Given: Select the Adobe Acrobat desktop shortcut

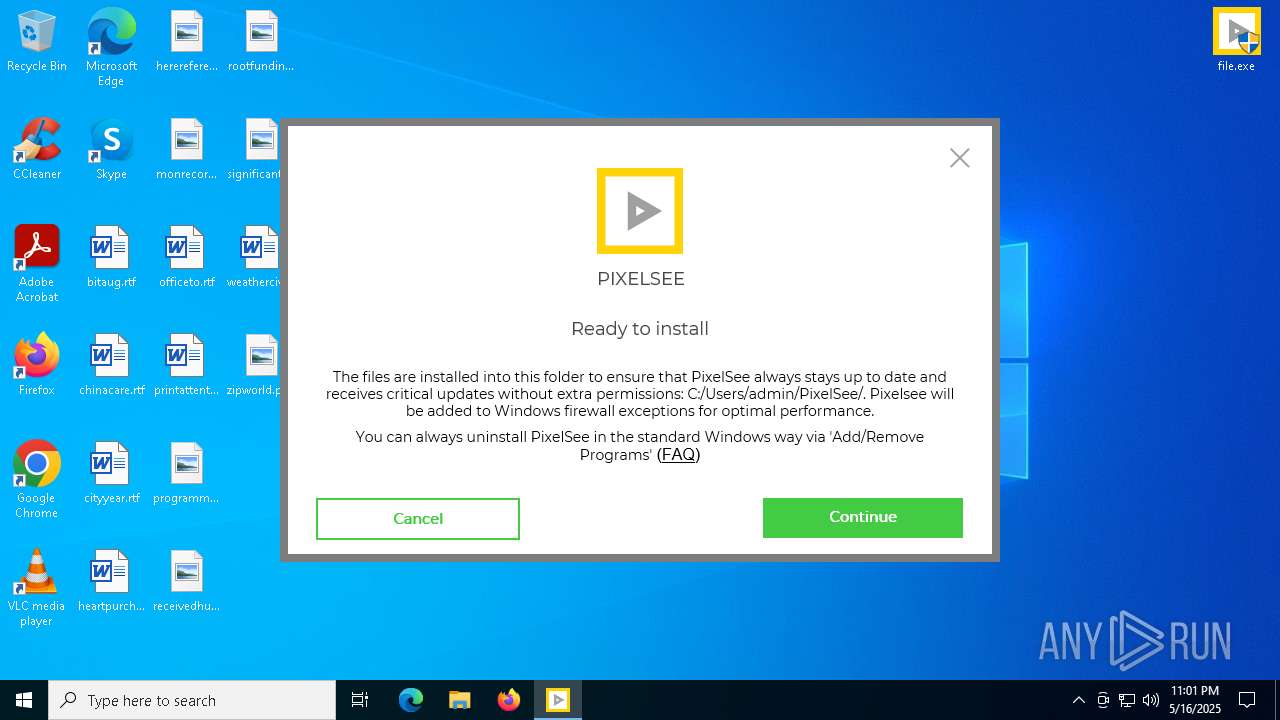Looking at the screenshot, I should [x=37, y=263].
